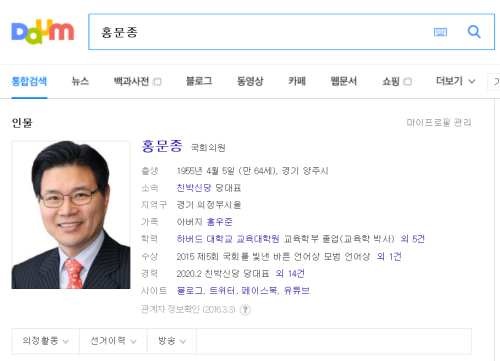The height and width of the screenshot is (361, 500).
Task: Expand the 의정활동 dropdown
Action: pyautogui.click(x=46, y=341)
